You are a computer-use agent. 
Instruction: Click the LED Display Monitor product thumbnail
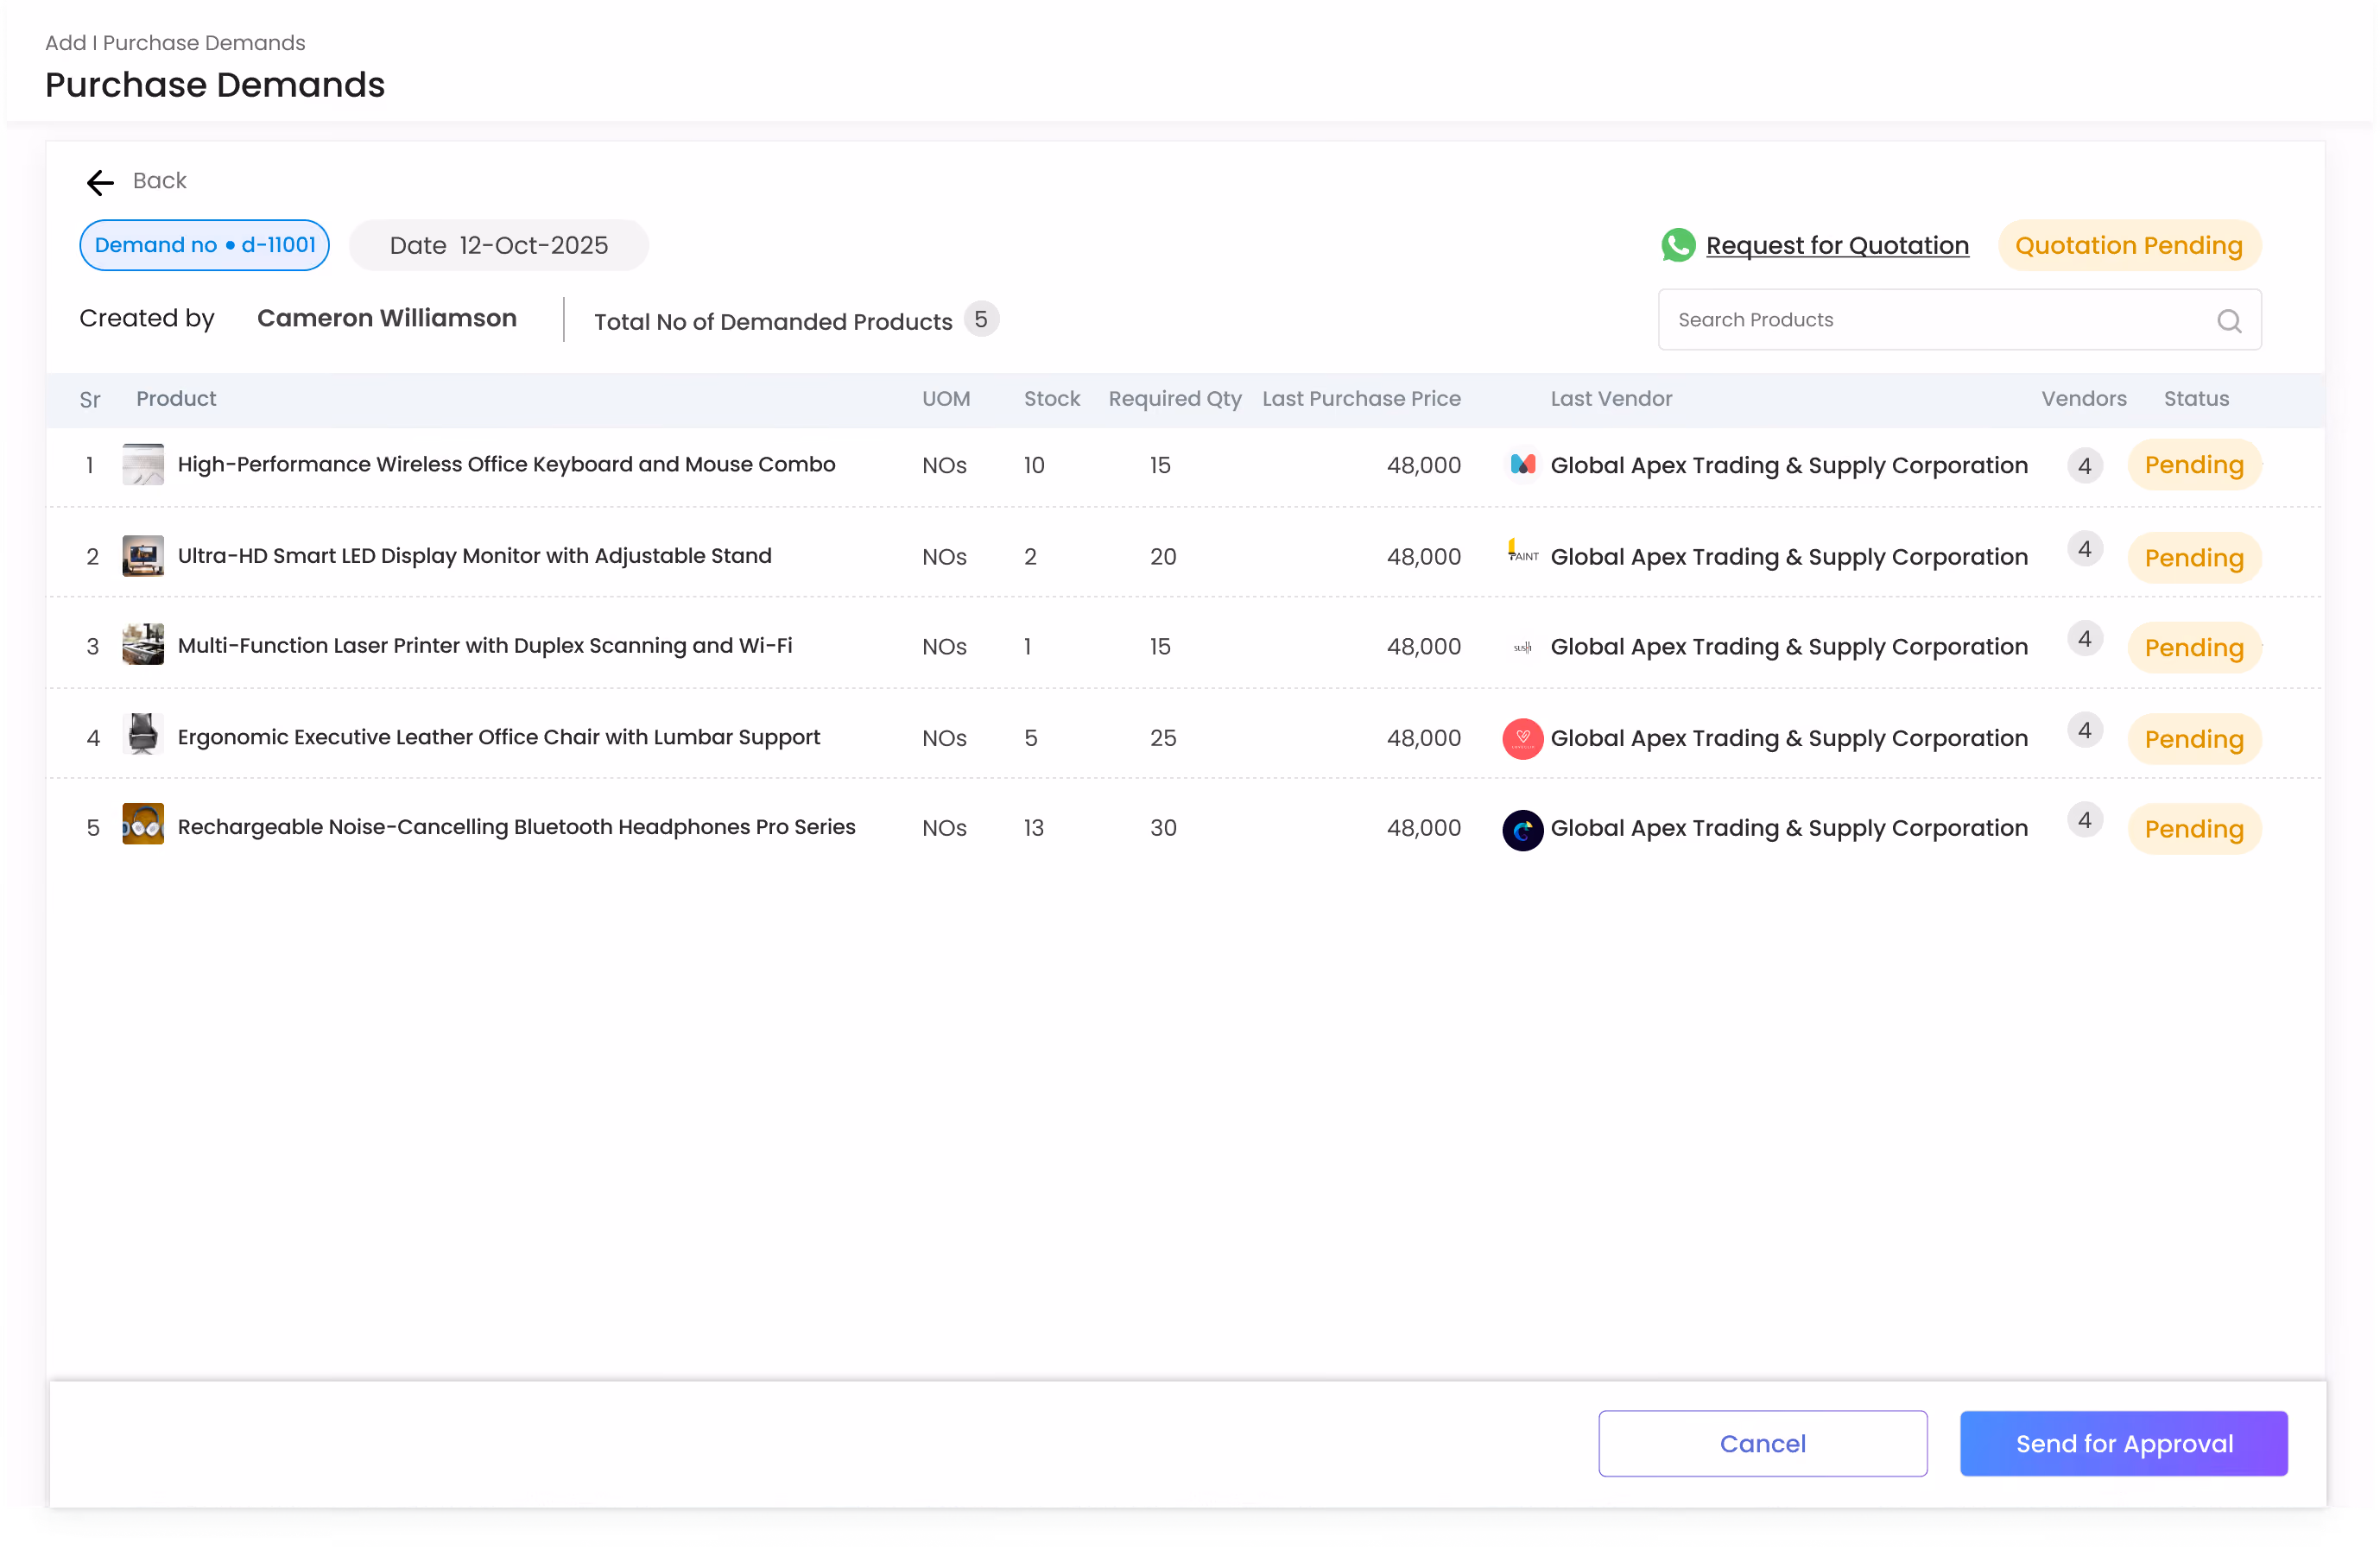click(x=143, y=556)
